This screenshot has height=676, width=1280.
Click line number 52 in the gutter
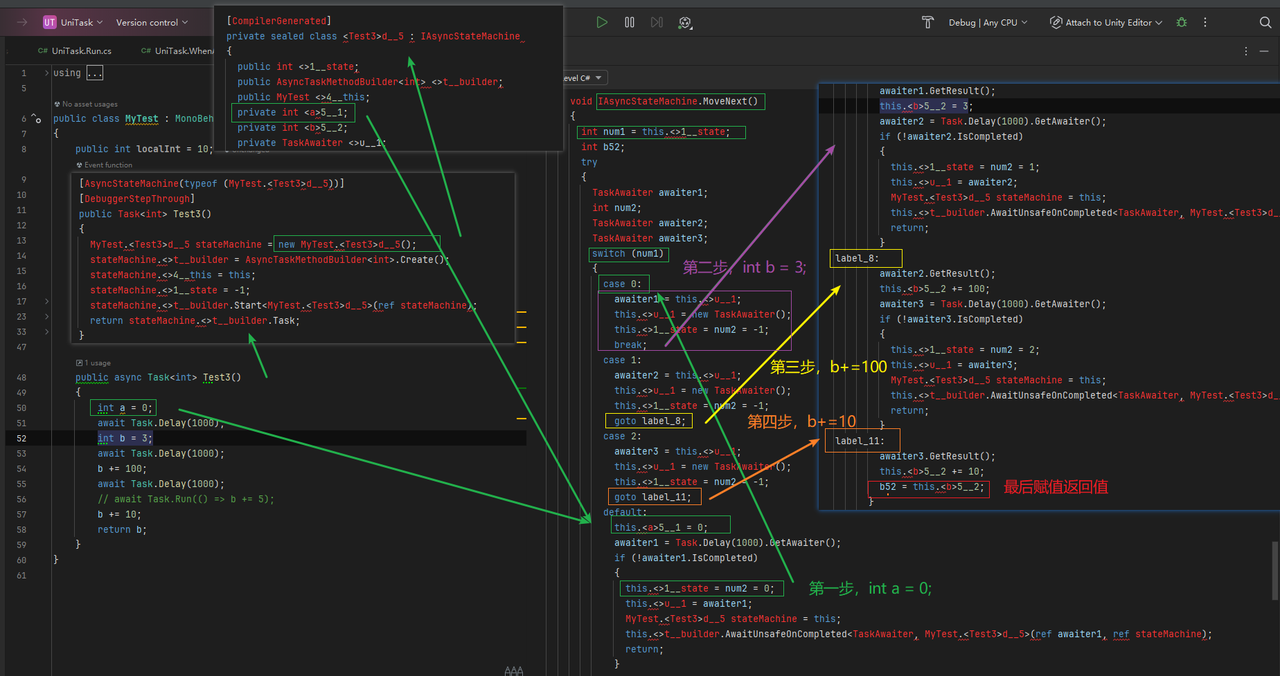(x=21, y=438)
